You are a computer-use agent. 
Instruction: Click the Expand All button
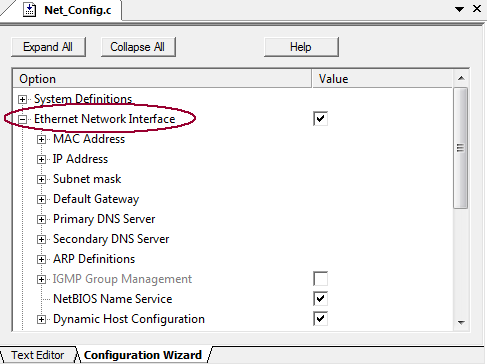pos(48,47)
